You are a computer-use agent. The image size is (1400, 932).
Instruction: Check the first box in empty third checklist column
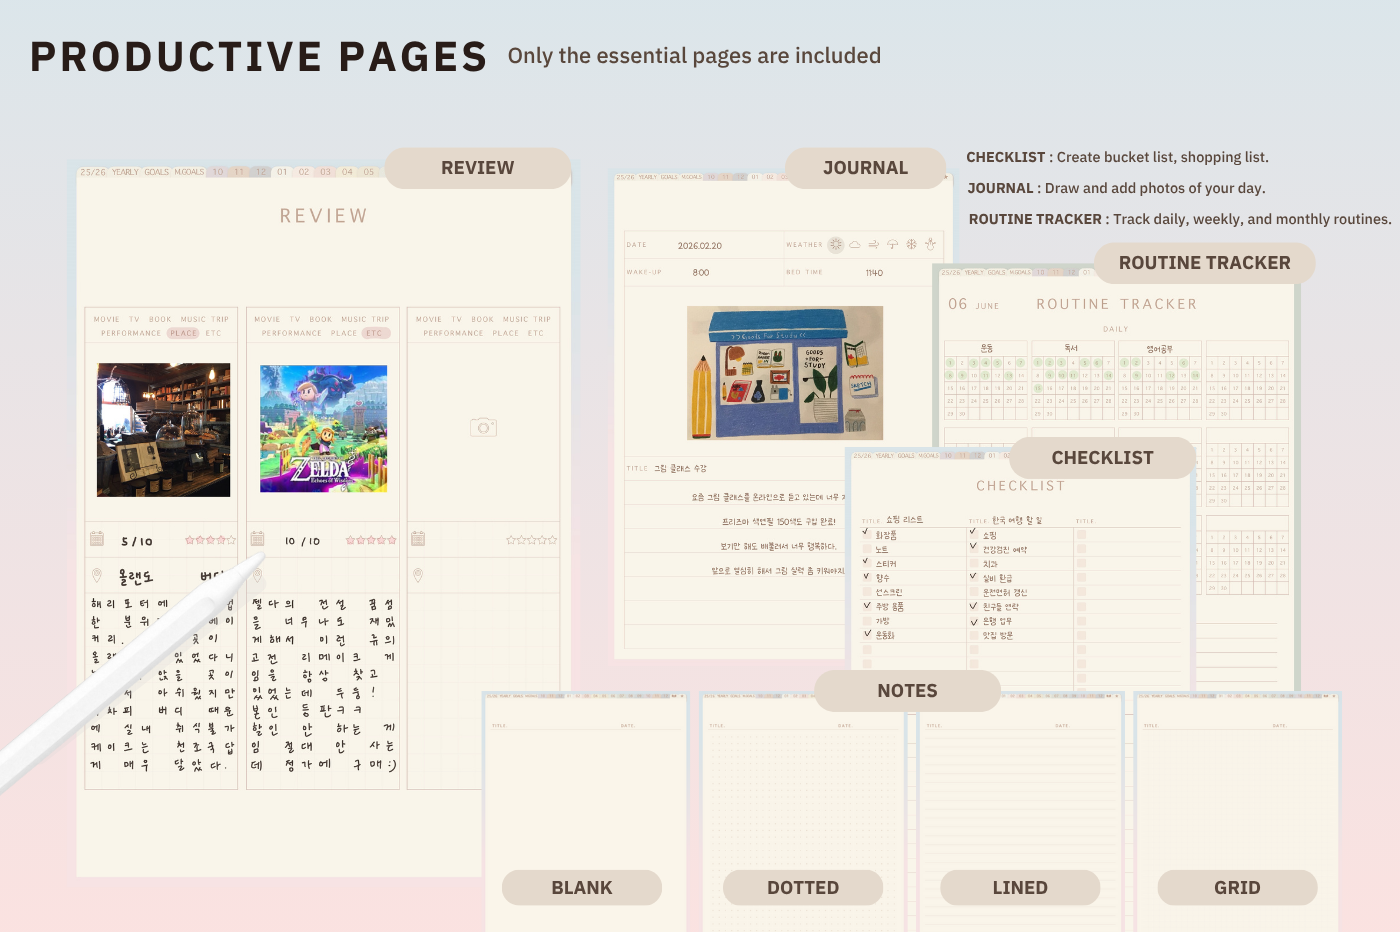click(x=1081, y=534)
